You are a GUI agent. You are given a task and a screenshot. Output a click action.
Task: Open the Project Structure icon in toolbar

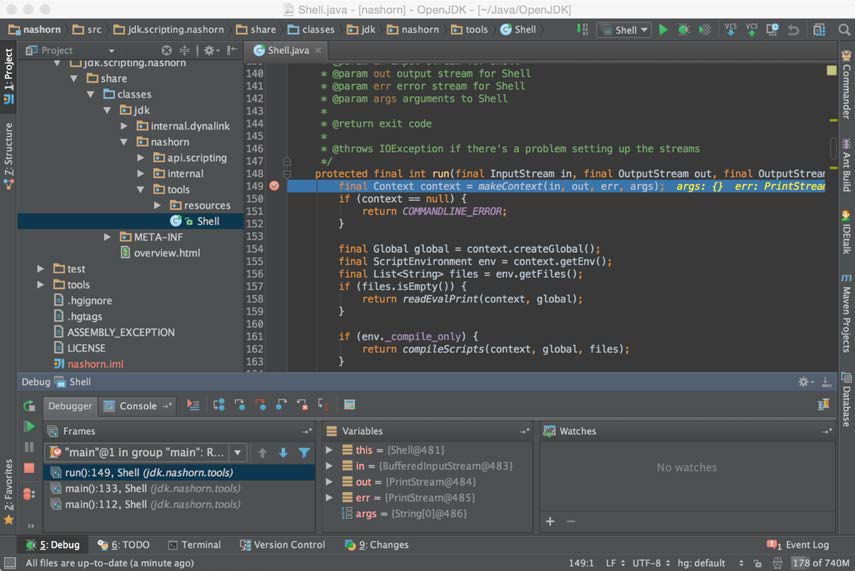(819, 30)
